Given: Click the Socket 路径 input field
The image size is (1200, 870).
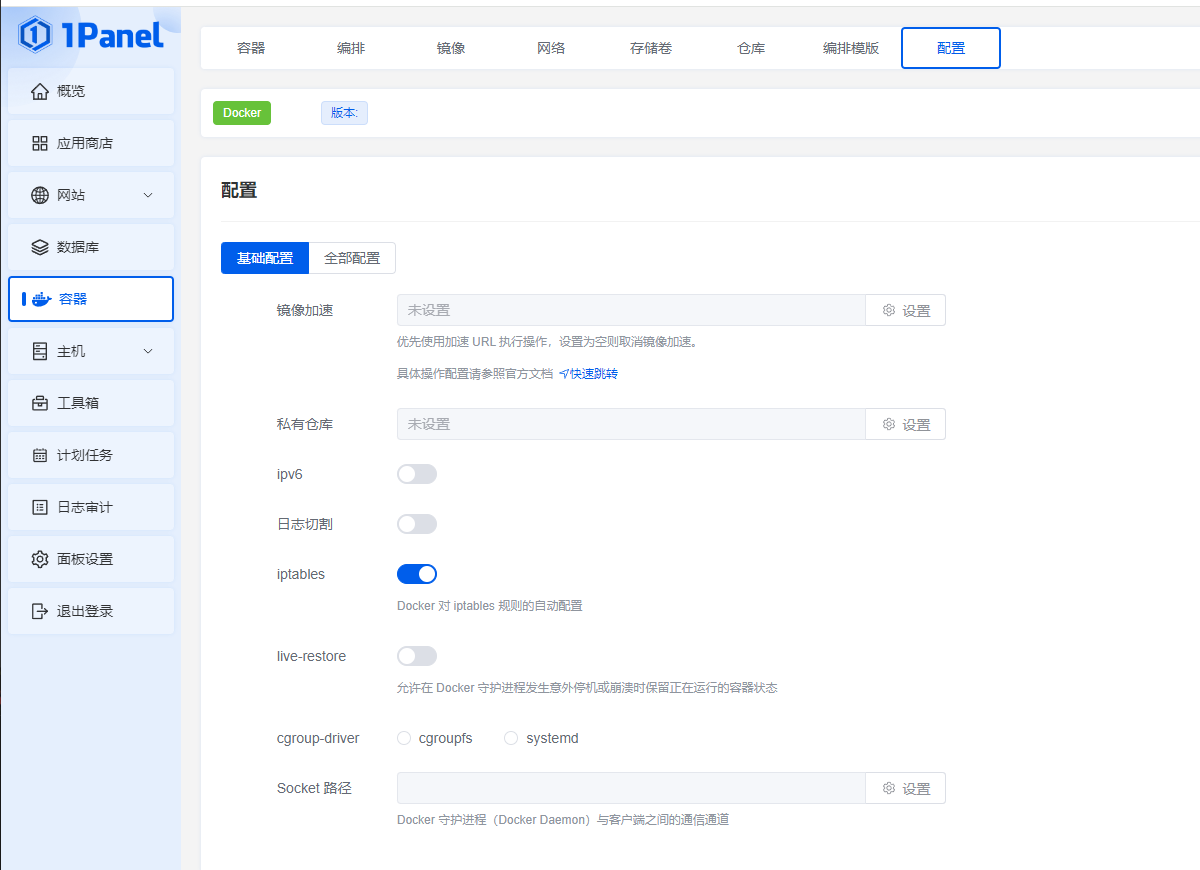Looking at the screenshot, I should point(631,788).
